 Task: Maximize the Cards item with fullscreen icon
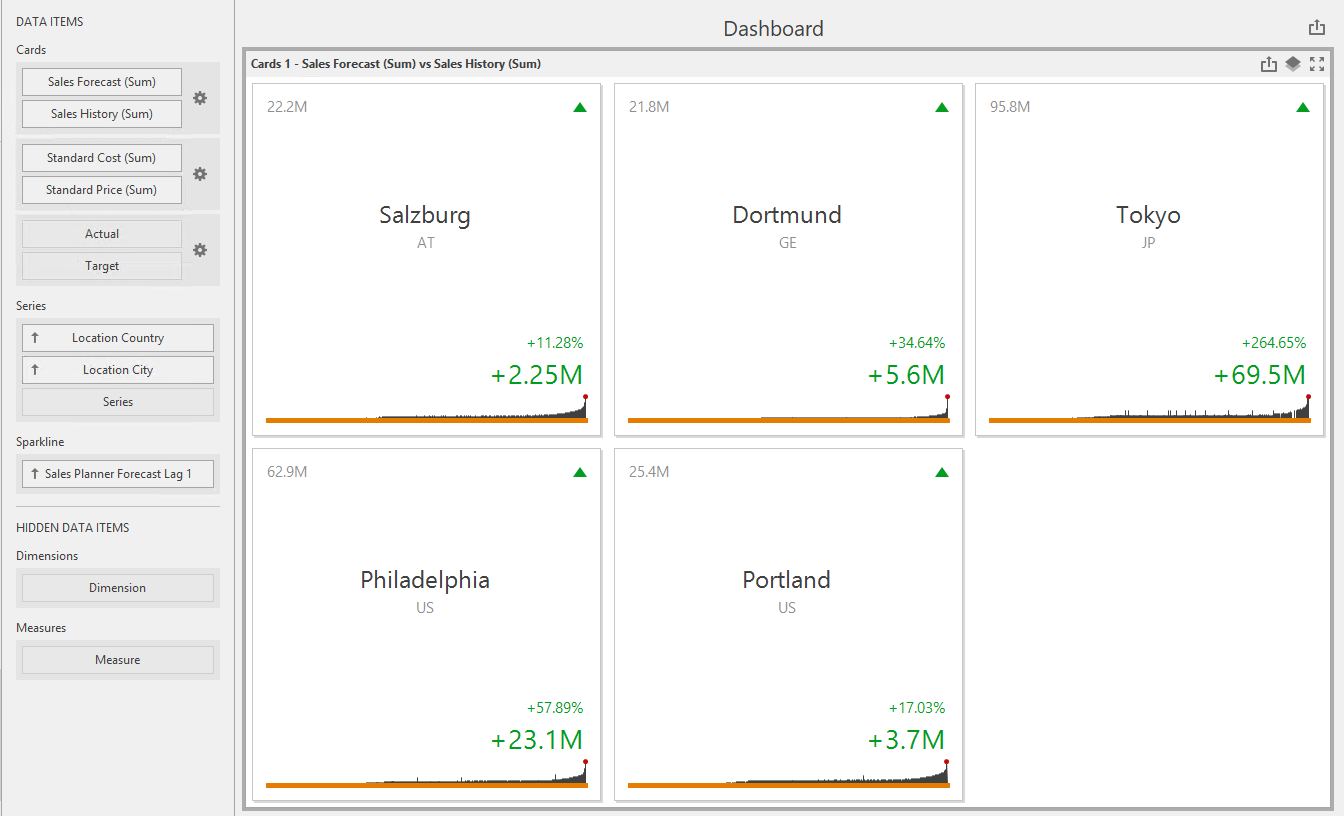point(1317,64)
